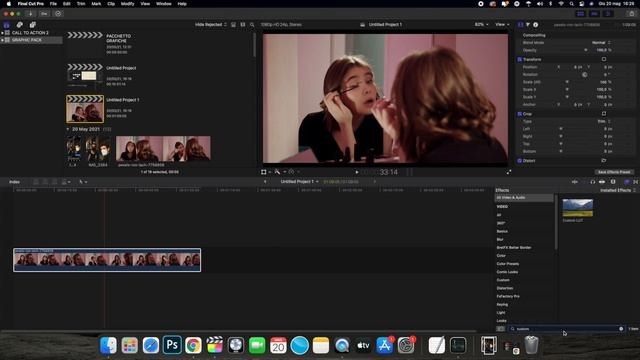Click the timeline Index button
This screenshot has width=640, height=360.
(x=14, y=182)
